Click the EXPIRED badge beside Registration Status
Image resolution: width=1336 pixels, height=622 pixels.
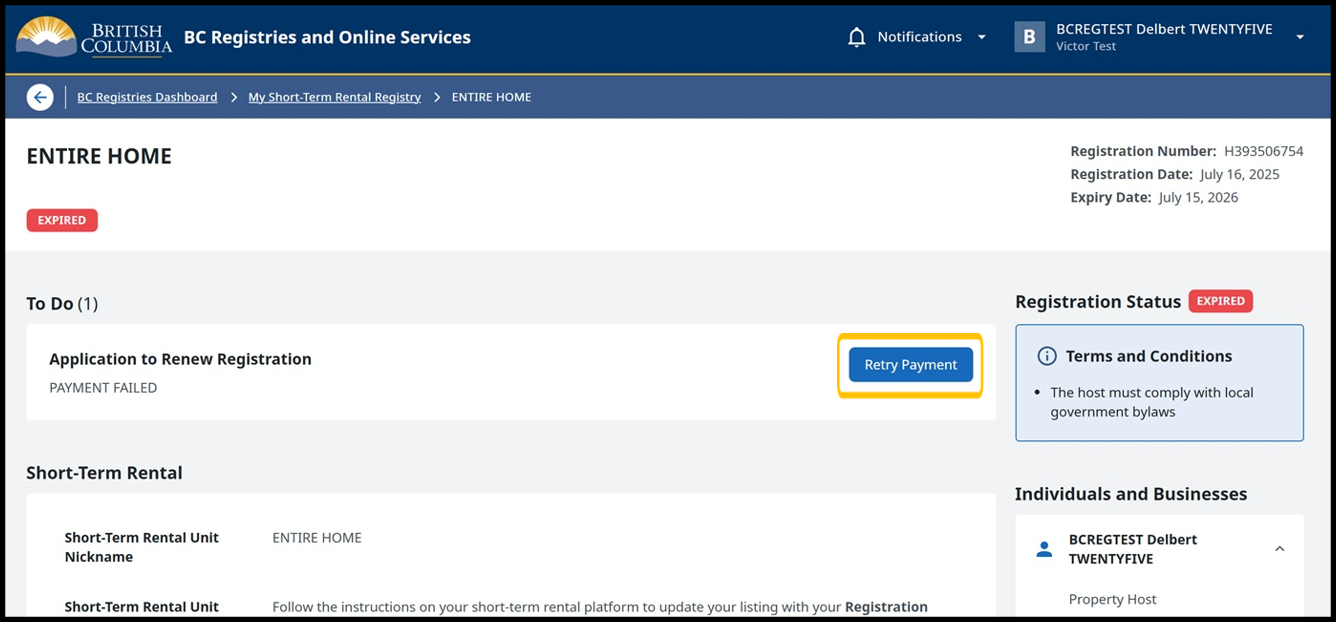(x=1221, y=301)
